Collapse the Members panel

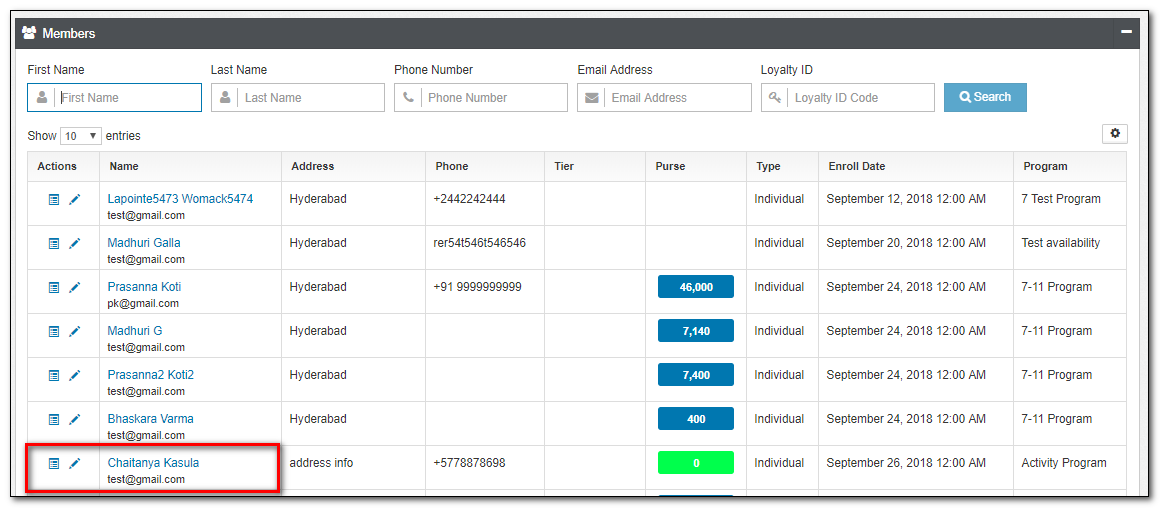[1126, 33]
